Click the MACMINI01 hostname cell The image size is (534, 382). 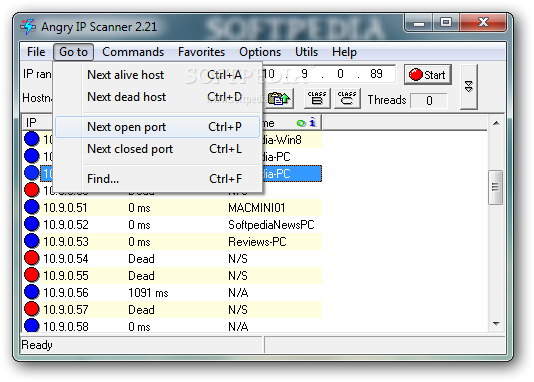256,208
